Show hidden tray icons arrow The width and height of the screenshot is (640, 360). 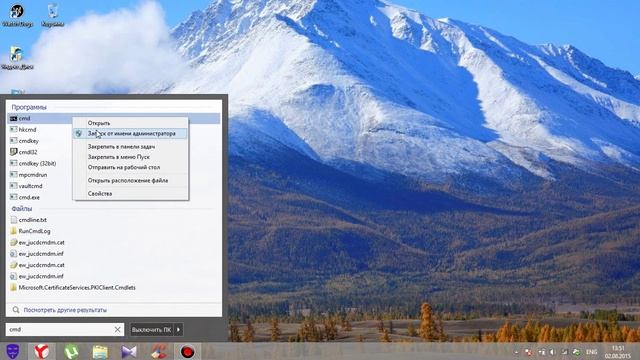(x=516, y=352)
